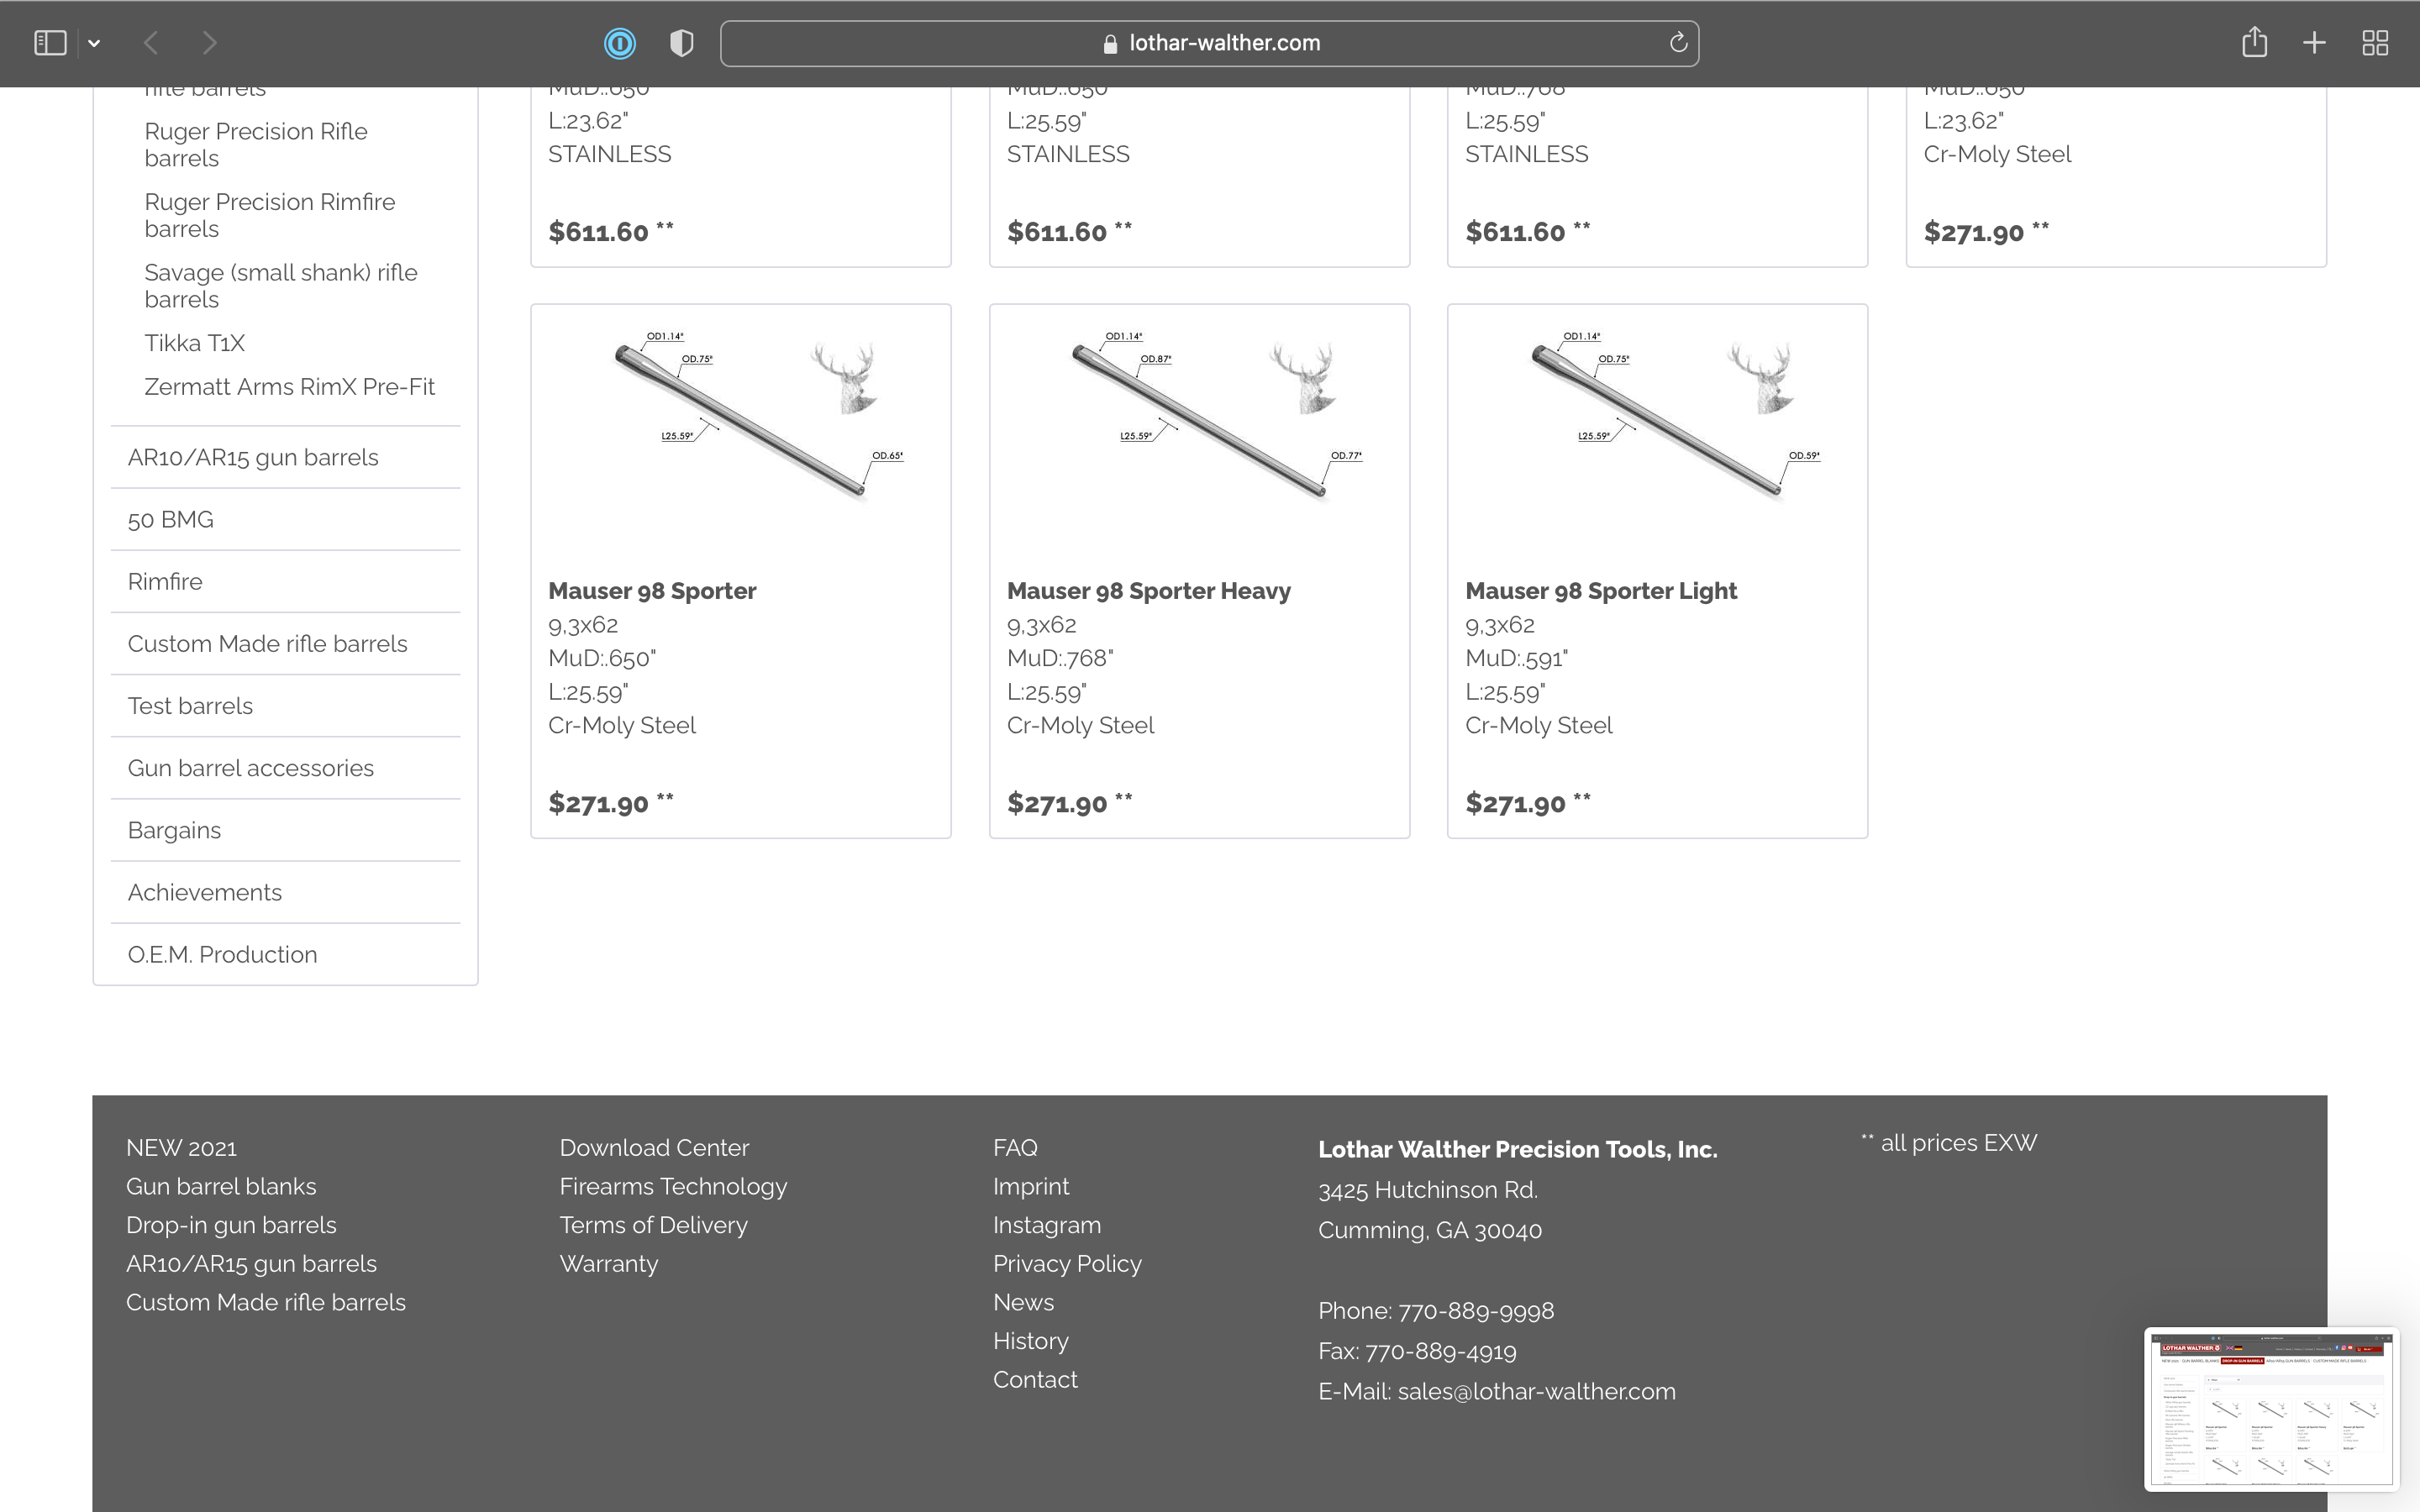Go back to the previous page
Image resolution: width=2420 pixels, height=1512 pixels.
click(152, 43)
